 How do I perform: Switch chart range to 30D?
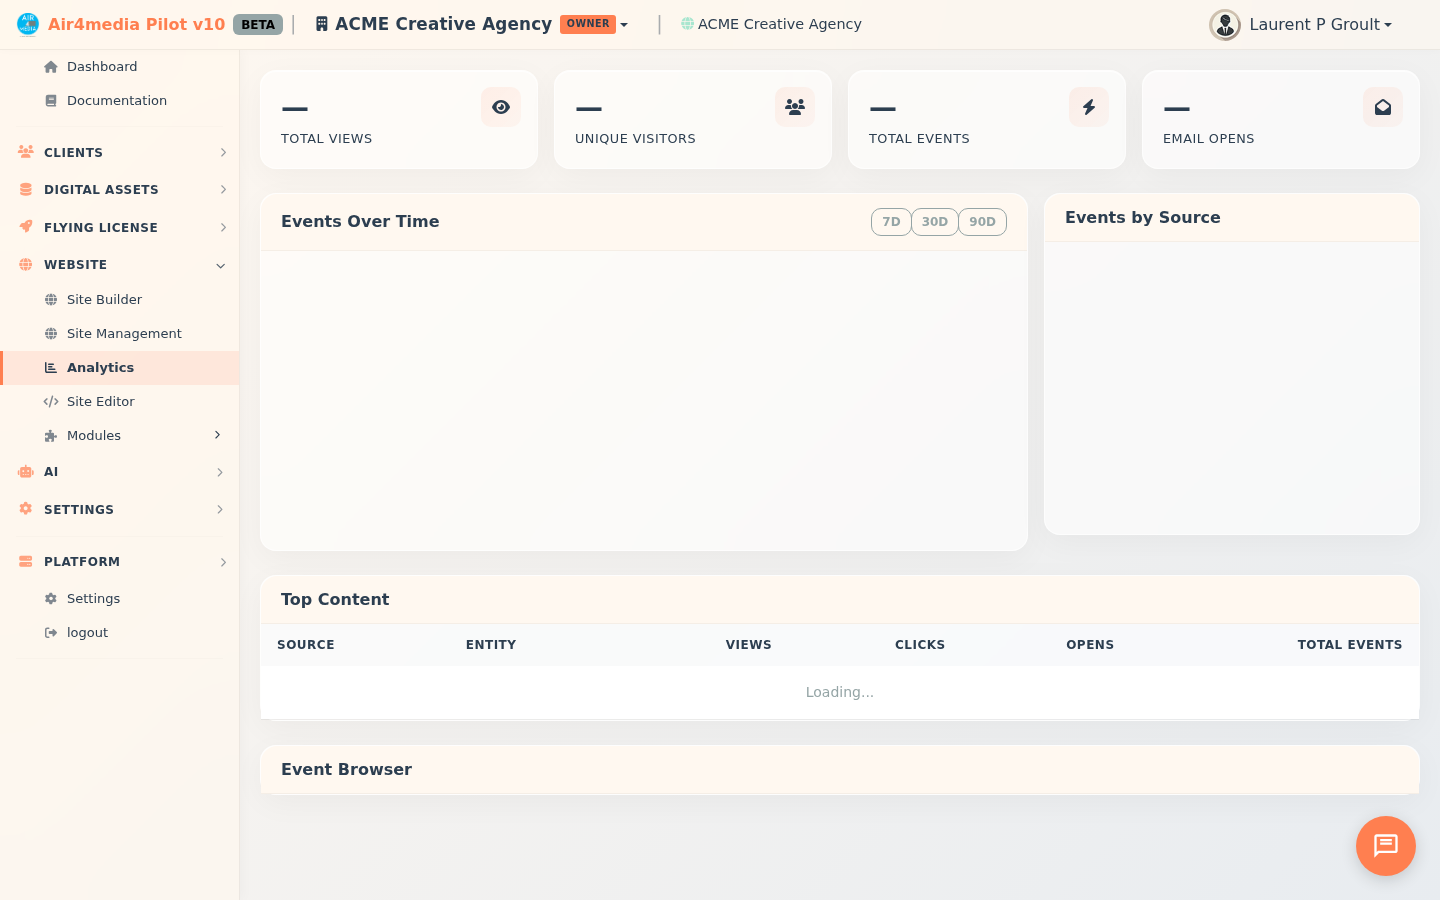[x=934, y=222]
